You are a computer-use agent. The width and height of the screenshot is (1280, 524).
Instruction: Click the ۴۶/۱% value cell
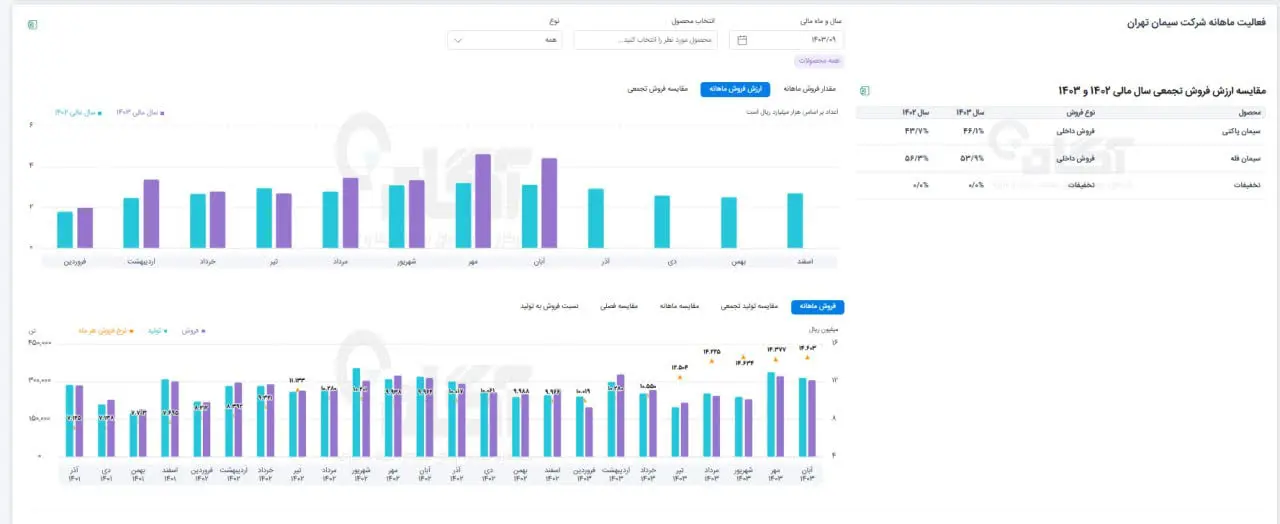(x=973, y=131)
